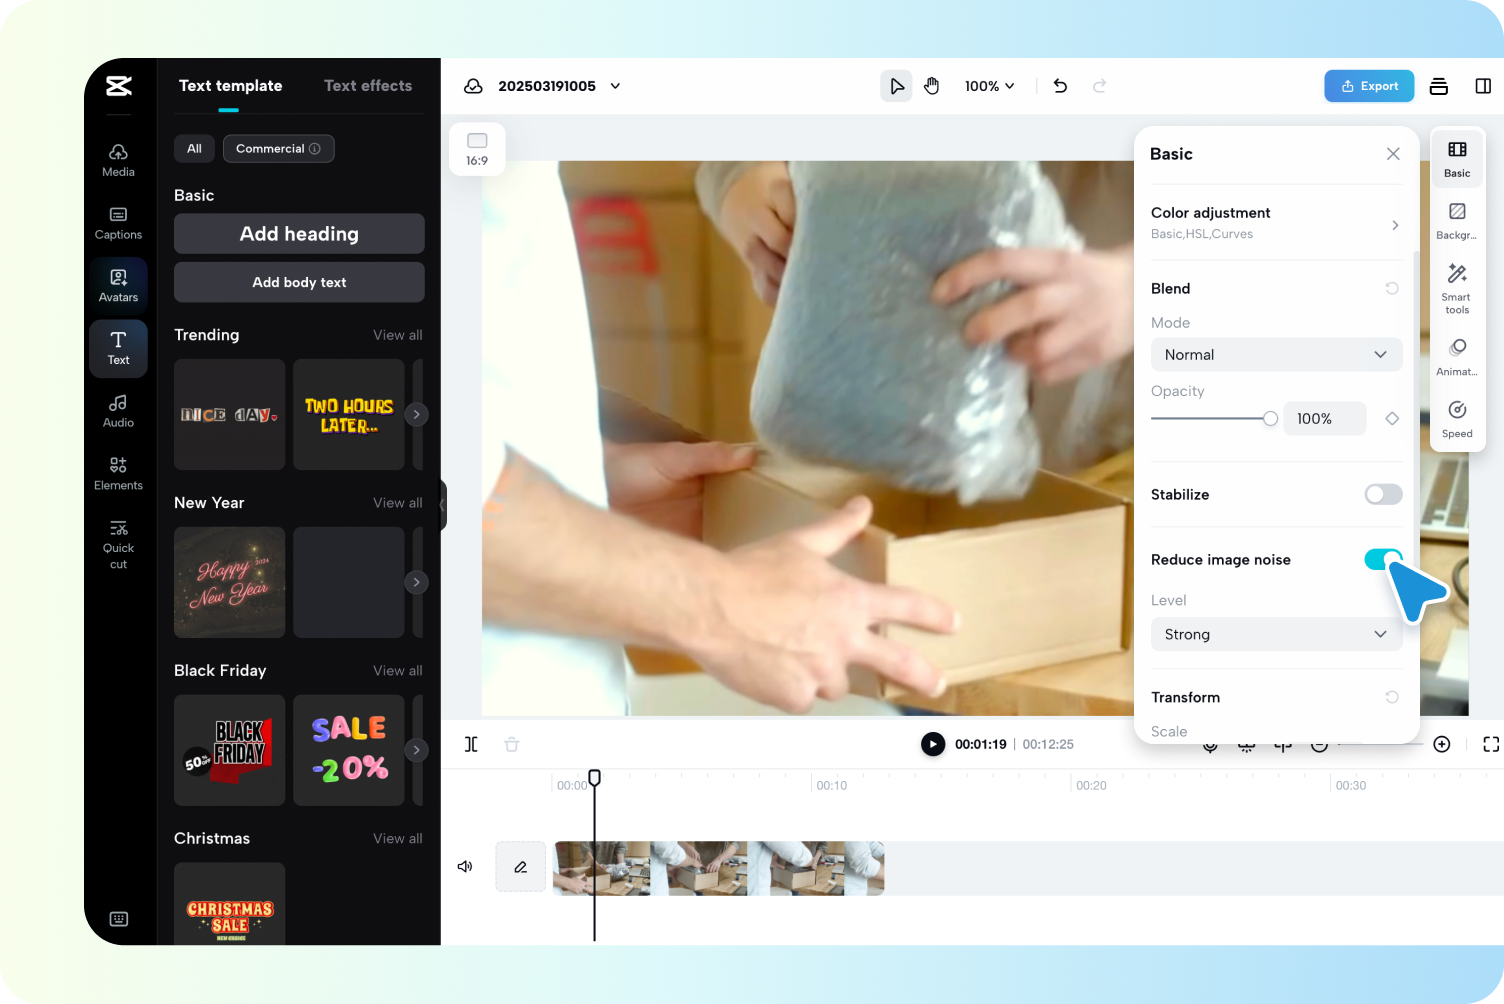Open the Elements panel
This screenshot has width=1504, height=1004.
(118, 474)
